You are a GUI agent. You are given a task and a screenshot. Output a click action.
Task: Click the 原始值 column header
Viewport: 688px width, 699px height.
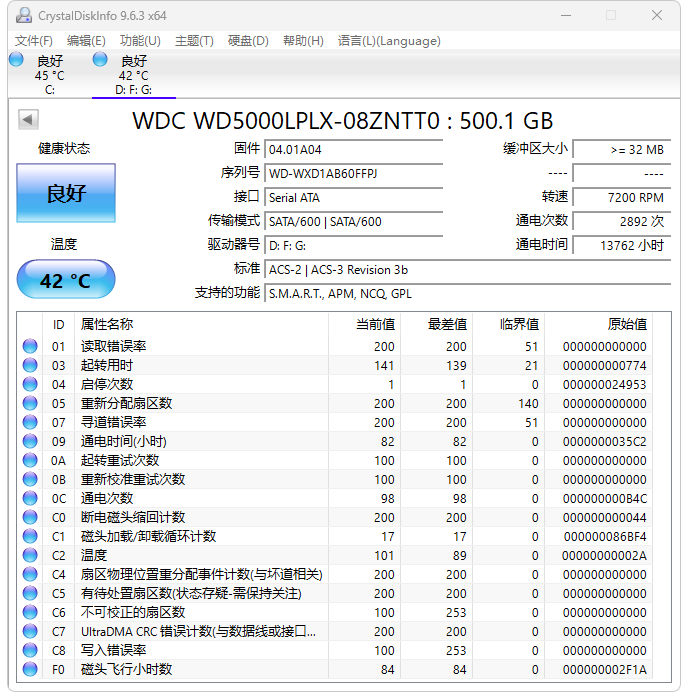pos(598,324)
